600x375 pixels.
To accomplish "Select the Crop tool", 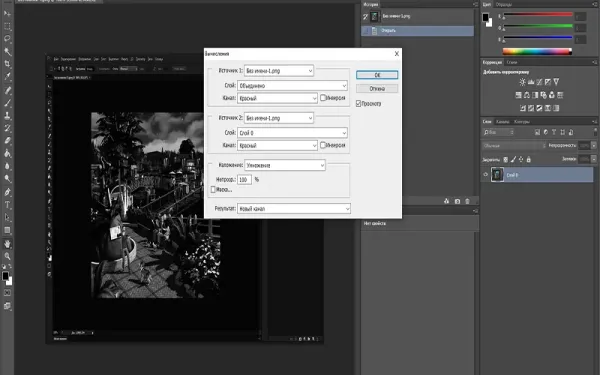I will tap(7, 64).
